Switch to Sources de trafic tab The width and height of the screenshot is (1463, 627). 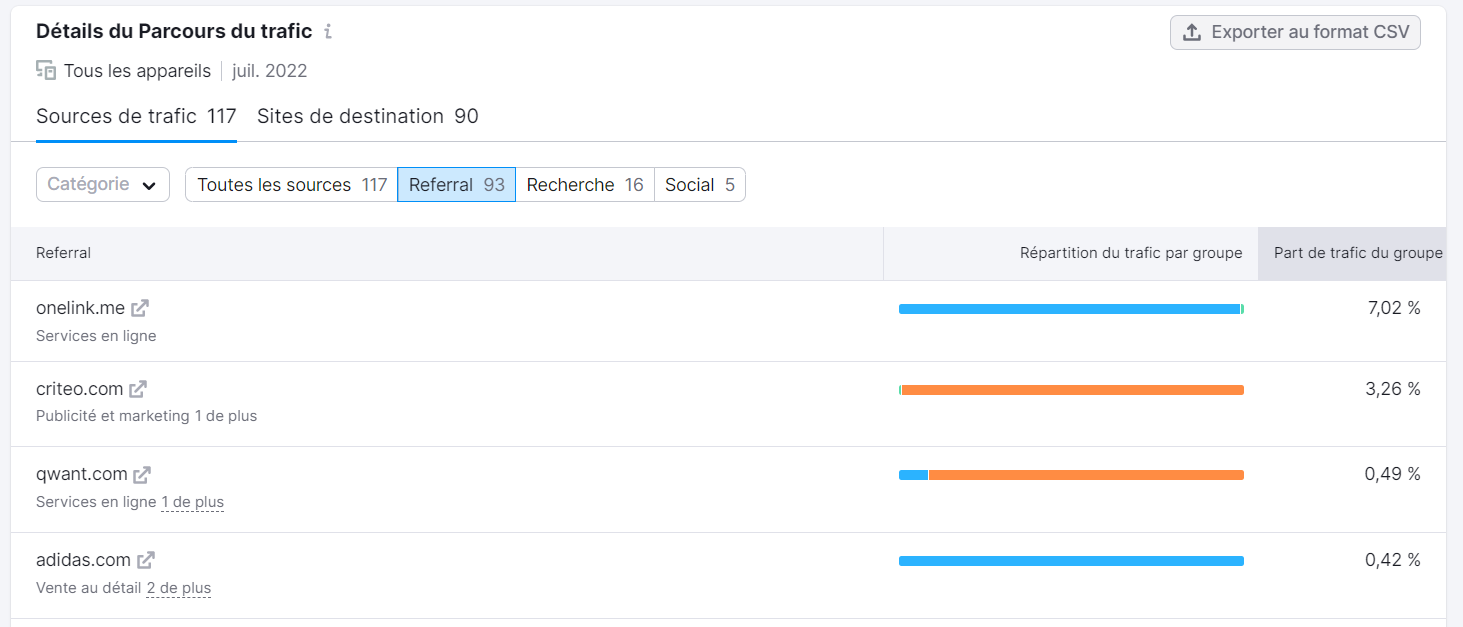135,116
